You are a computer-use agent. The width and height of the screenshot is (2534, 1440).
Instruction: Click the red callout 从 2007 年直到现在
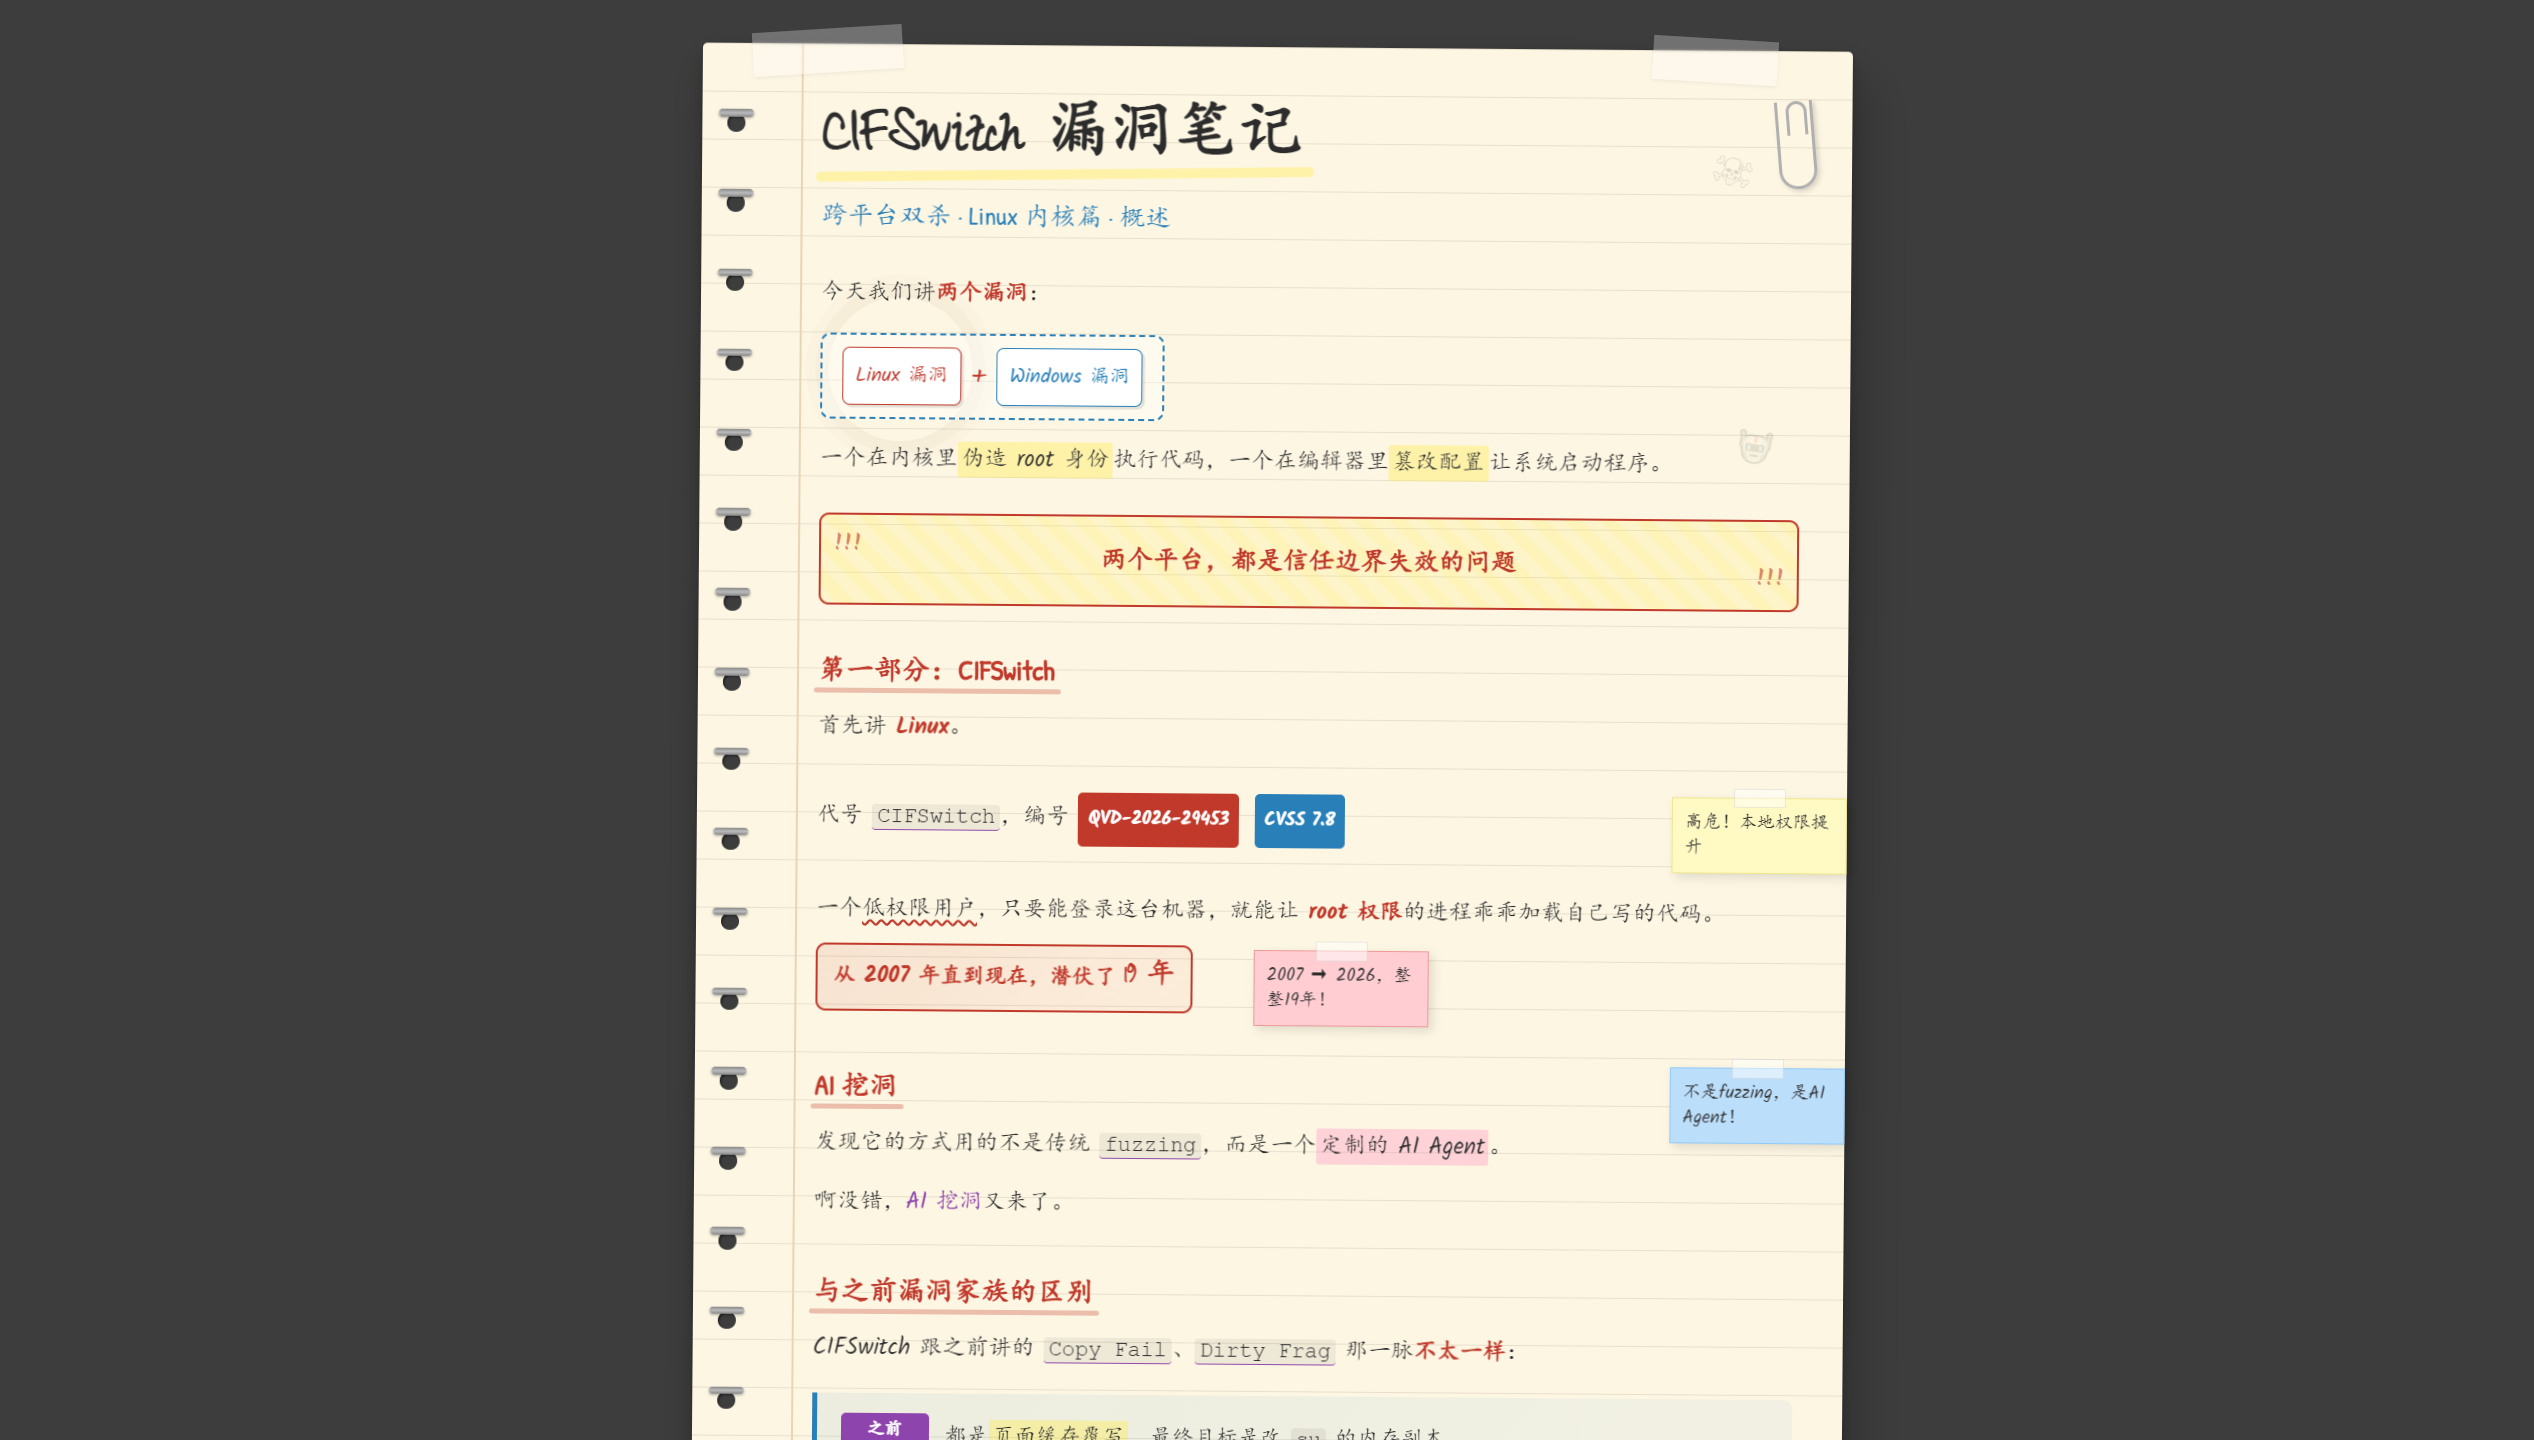1003,977
